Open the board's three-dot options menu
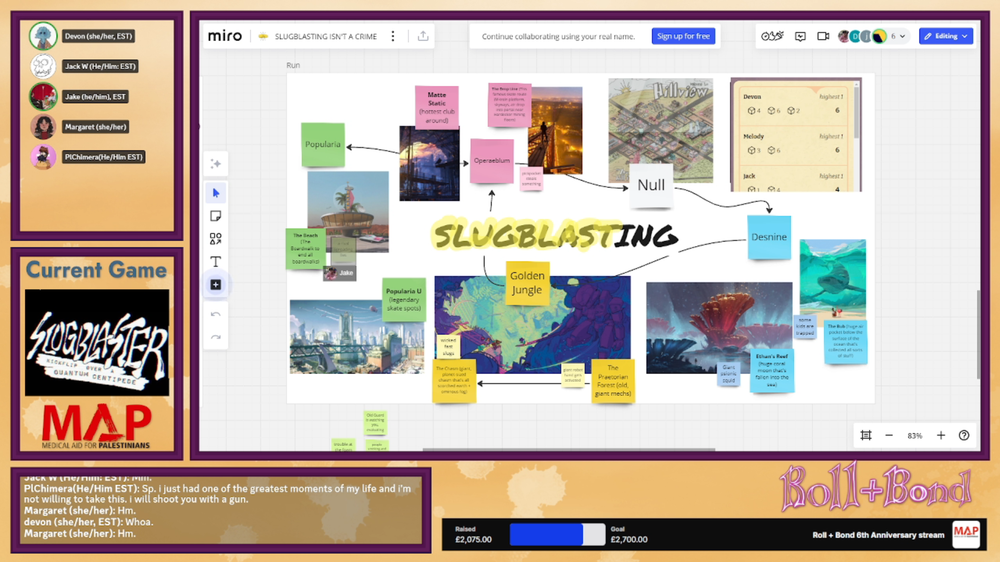Image resolution: width=1000 pixels, height=562 pixels. [393, 36]
